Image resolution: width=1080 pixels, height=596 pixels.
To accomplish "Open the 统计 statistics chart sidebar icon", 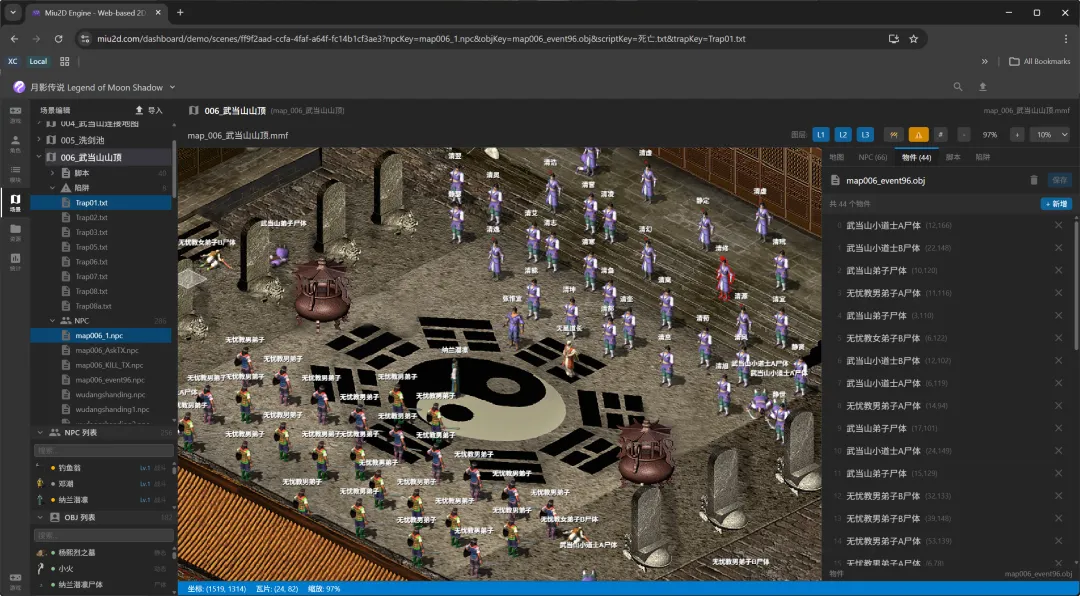I will click(x=15, y=261).
